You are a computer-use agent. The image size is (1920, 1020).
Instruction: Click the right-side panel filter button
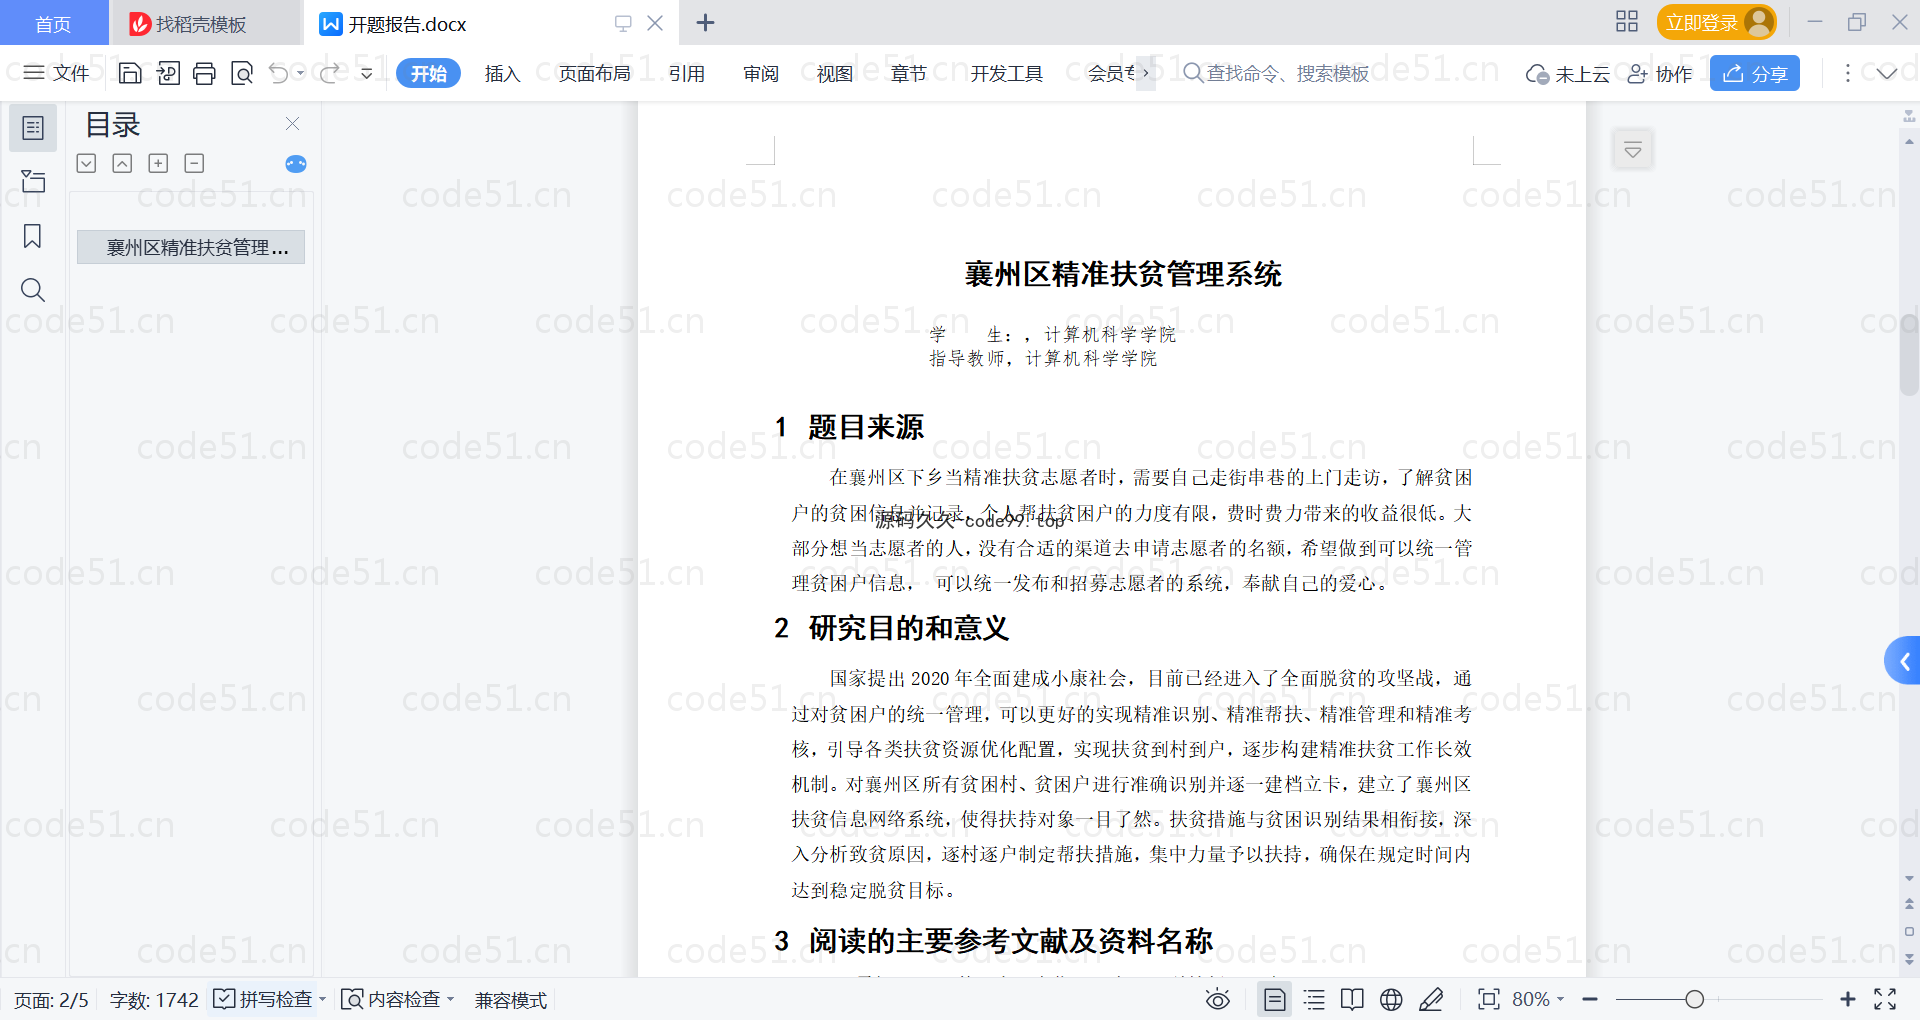[x=1633, y=150]
